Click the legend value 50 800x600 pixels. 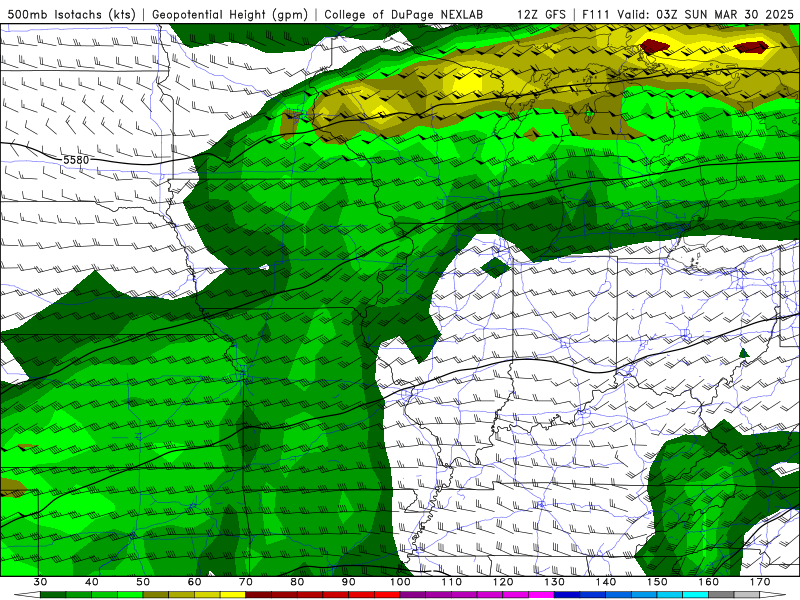(143, 582)
